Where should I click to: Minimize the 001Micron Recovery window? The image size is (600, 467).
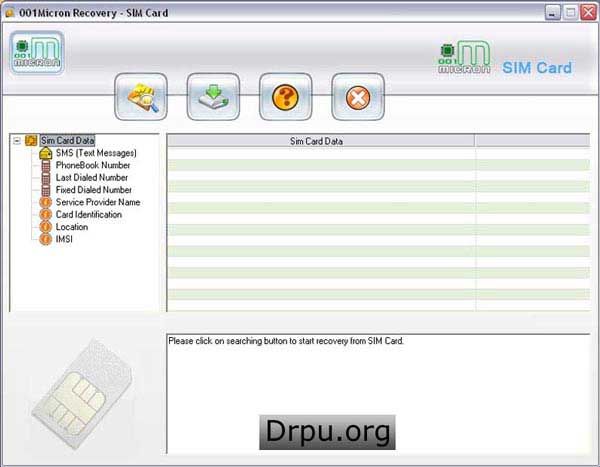pyautogui.click(x=553, y=13)
